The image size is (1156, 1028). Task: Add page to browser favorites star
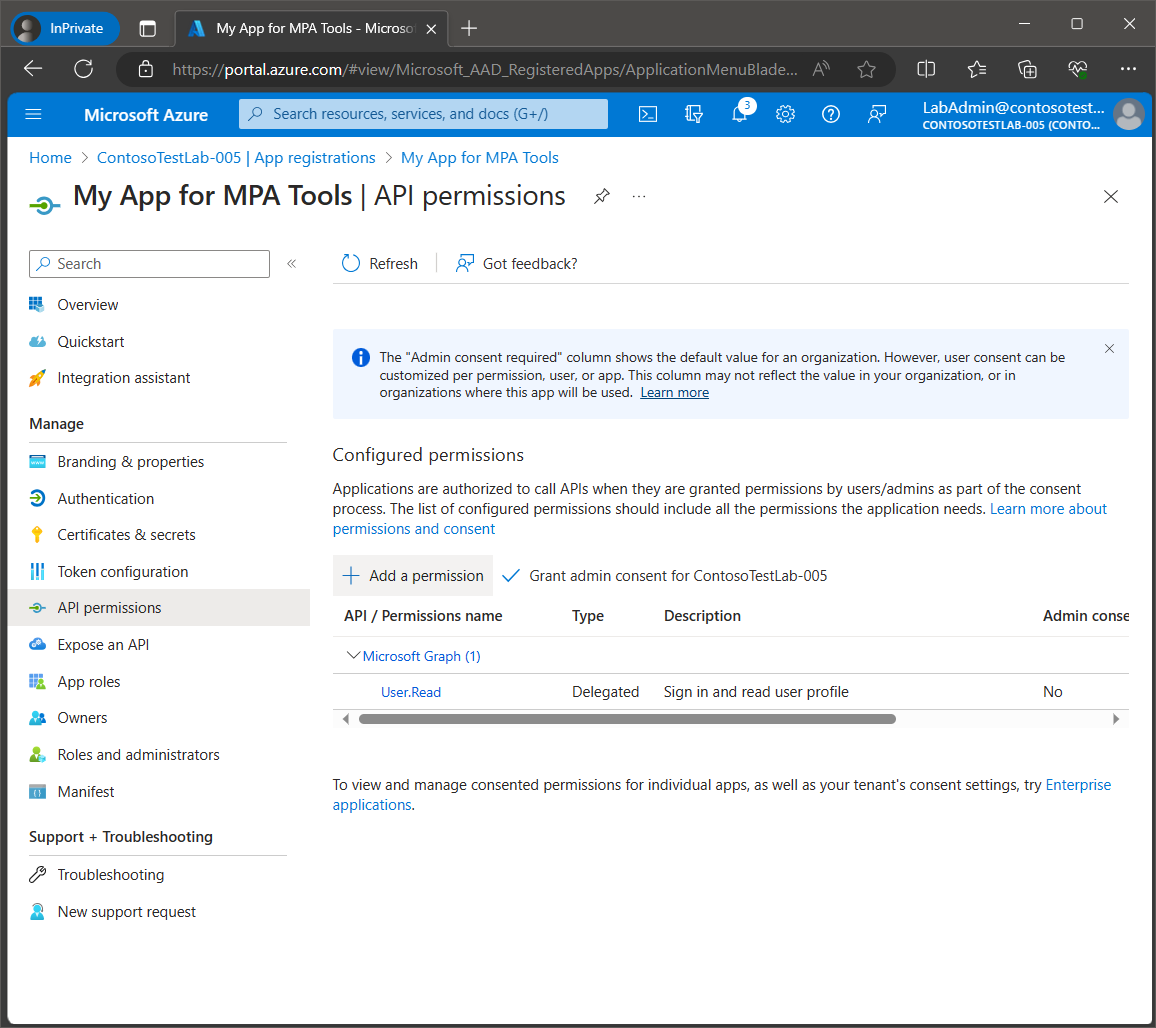point(866,69)
